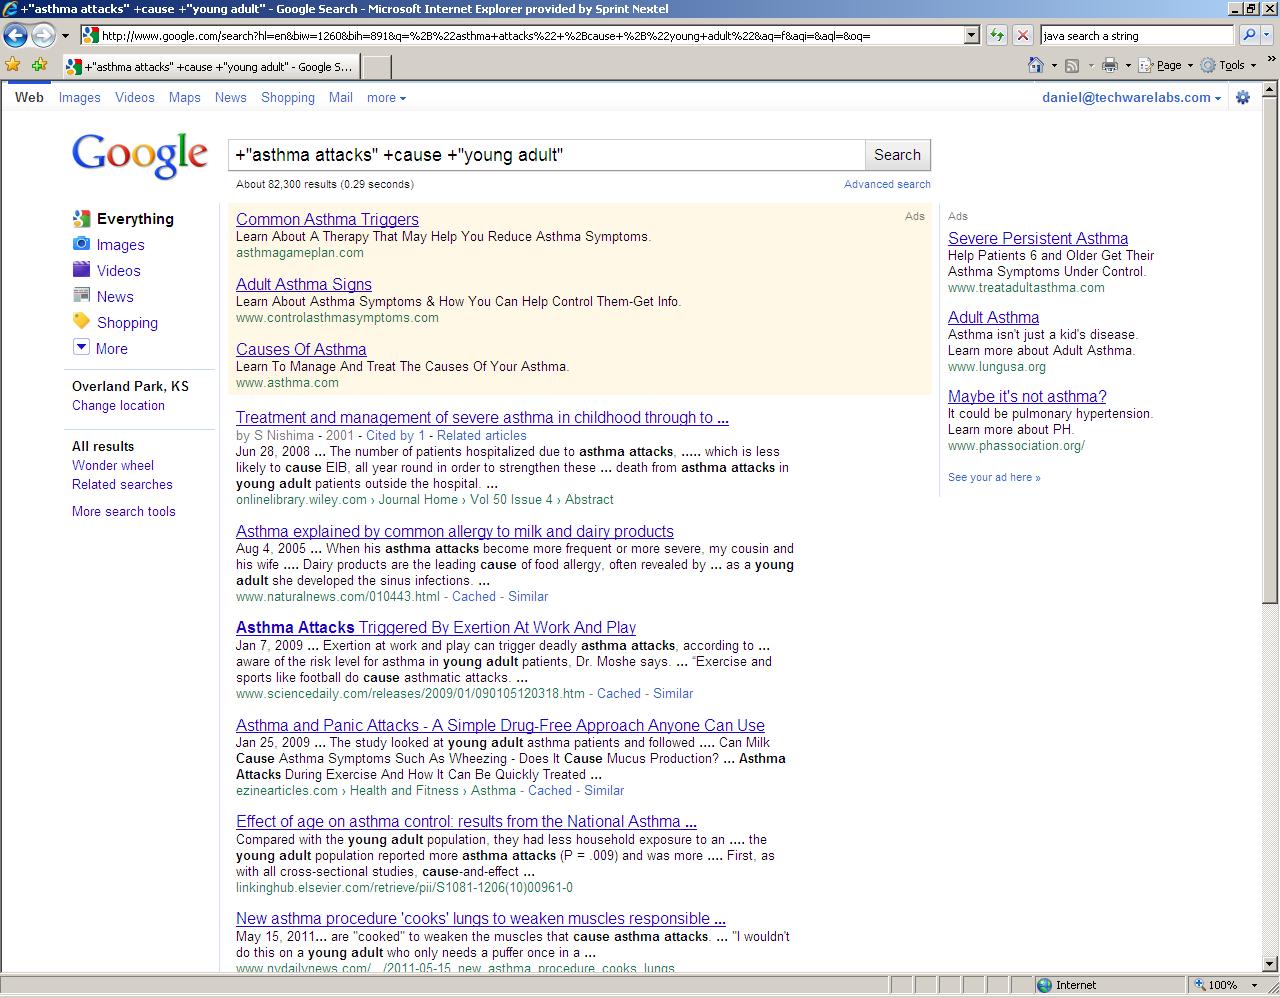Open the Asthma Attacks Triggered By Exertion result
Image resolution: width=1280 pixels, height=998 pixels.
(436, 628)
